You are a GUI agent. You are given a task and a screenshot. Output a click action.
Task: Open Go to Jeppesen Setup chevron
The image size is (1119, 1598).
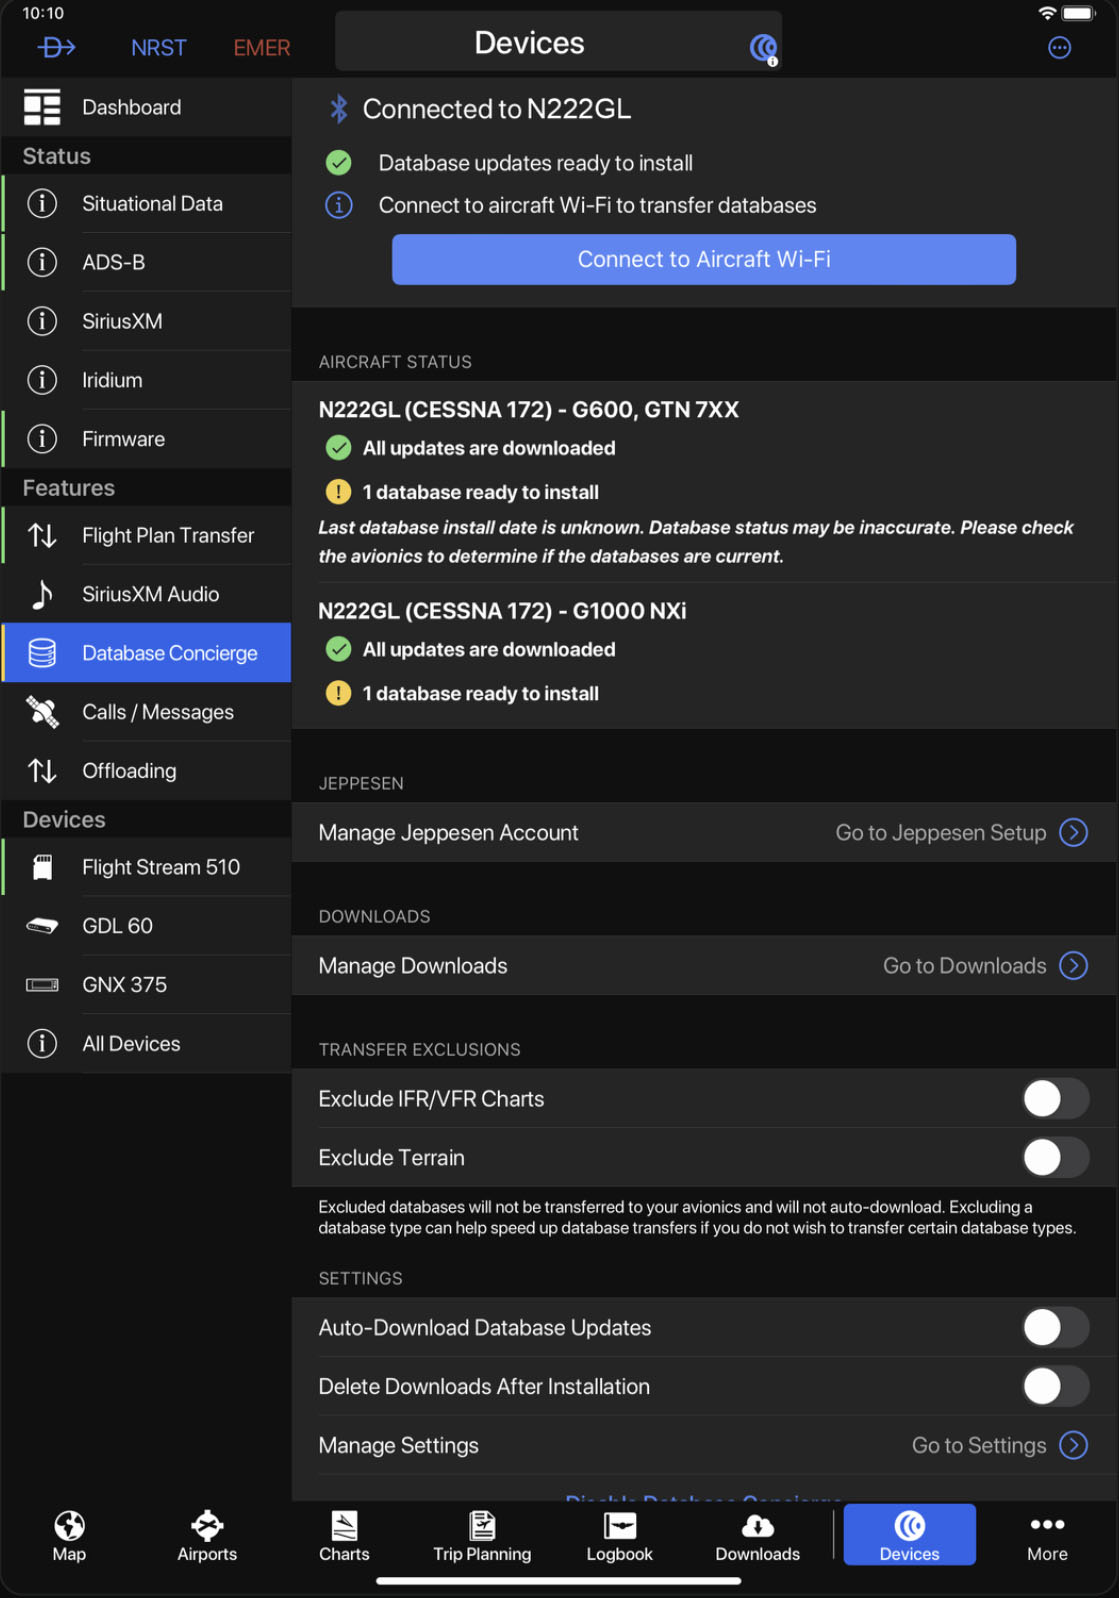coord(1073,833)
